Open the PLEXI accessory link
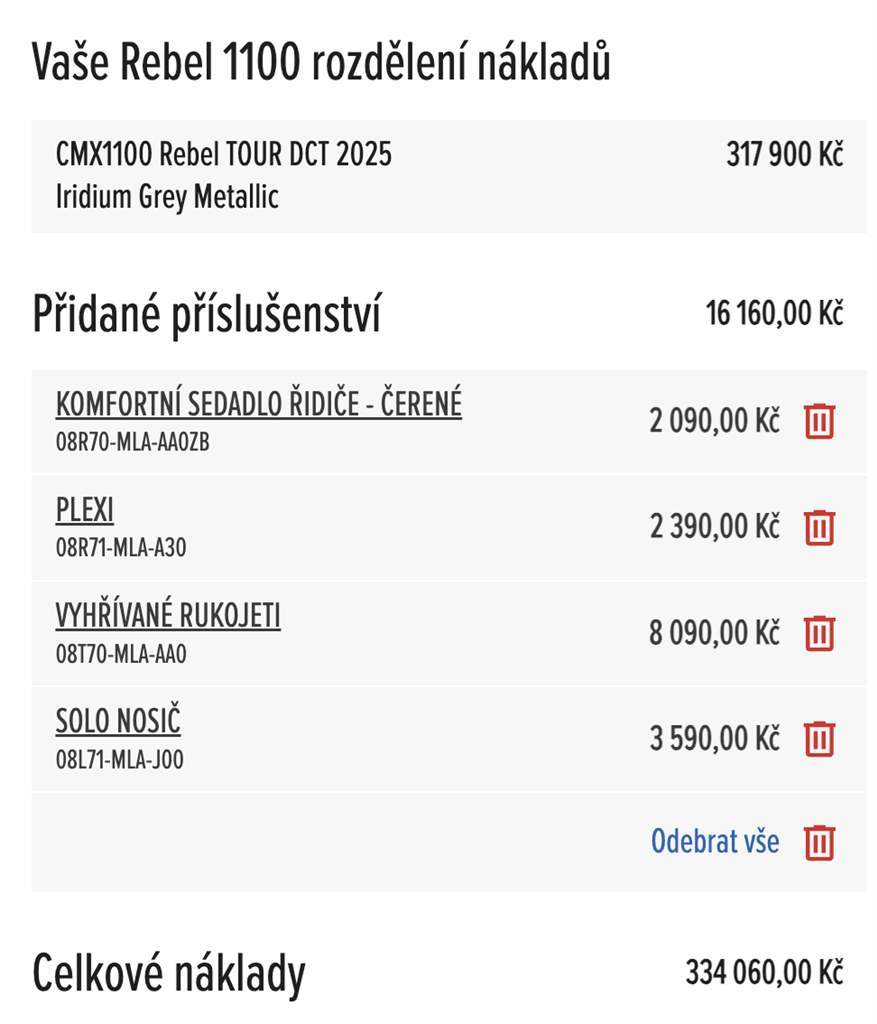877x1024 pixels. (x=85, y=511)
